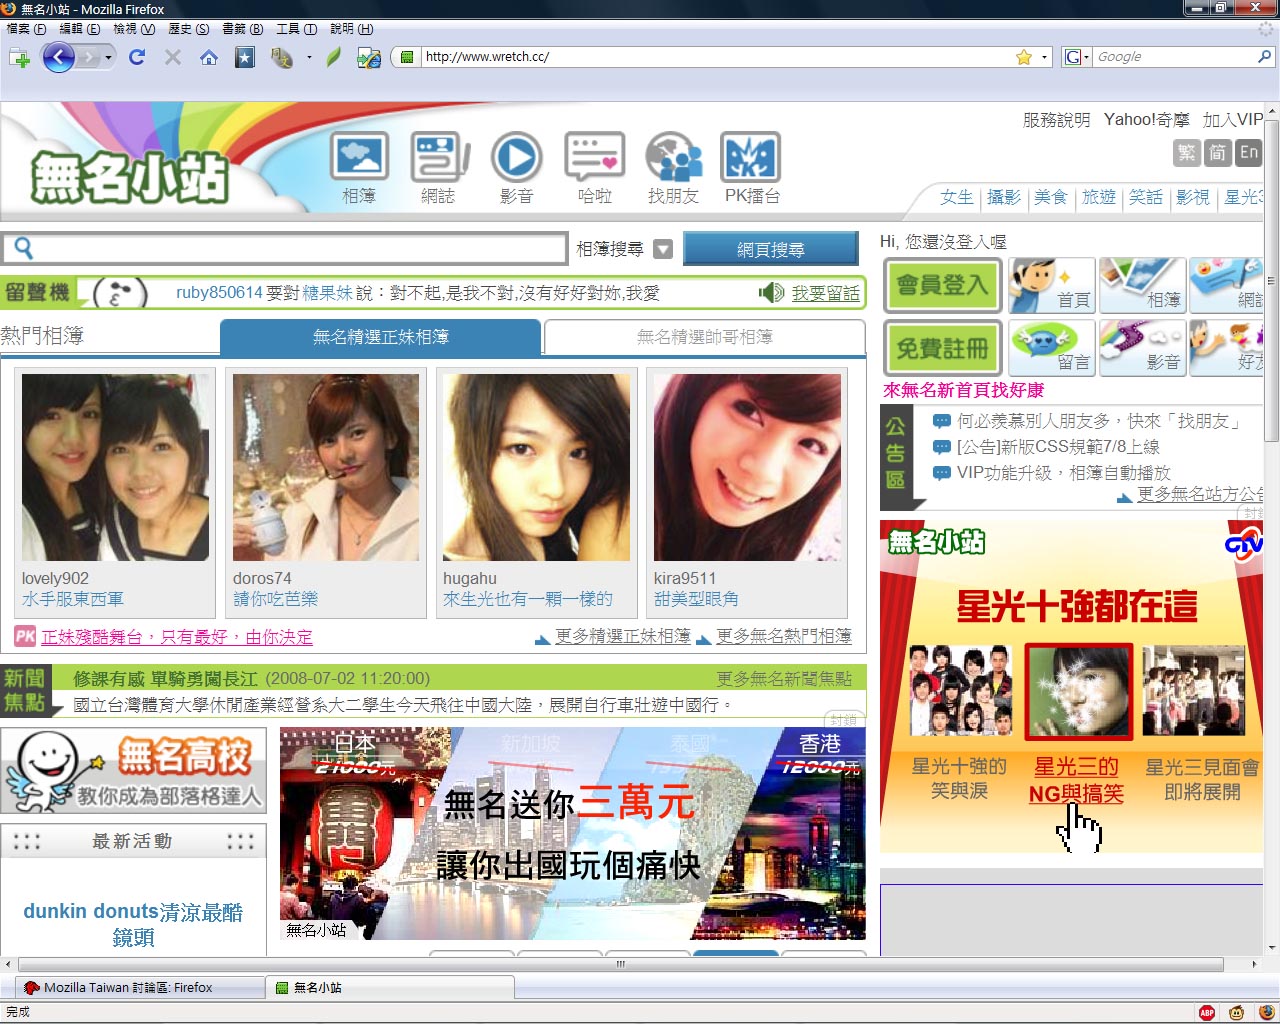Screen dimensions: 1280x1024
Task: Click the bookmarks star toolbar icon
Action: [x=245, y=57]
